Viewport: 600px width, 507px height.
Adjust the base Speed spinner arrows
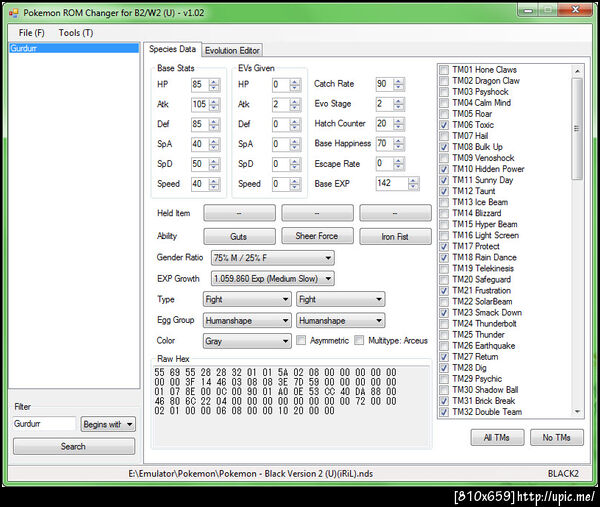[x=215, y=184]
